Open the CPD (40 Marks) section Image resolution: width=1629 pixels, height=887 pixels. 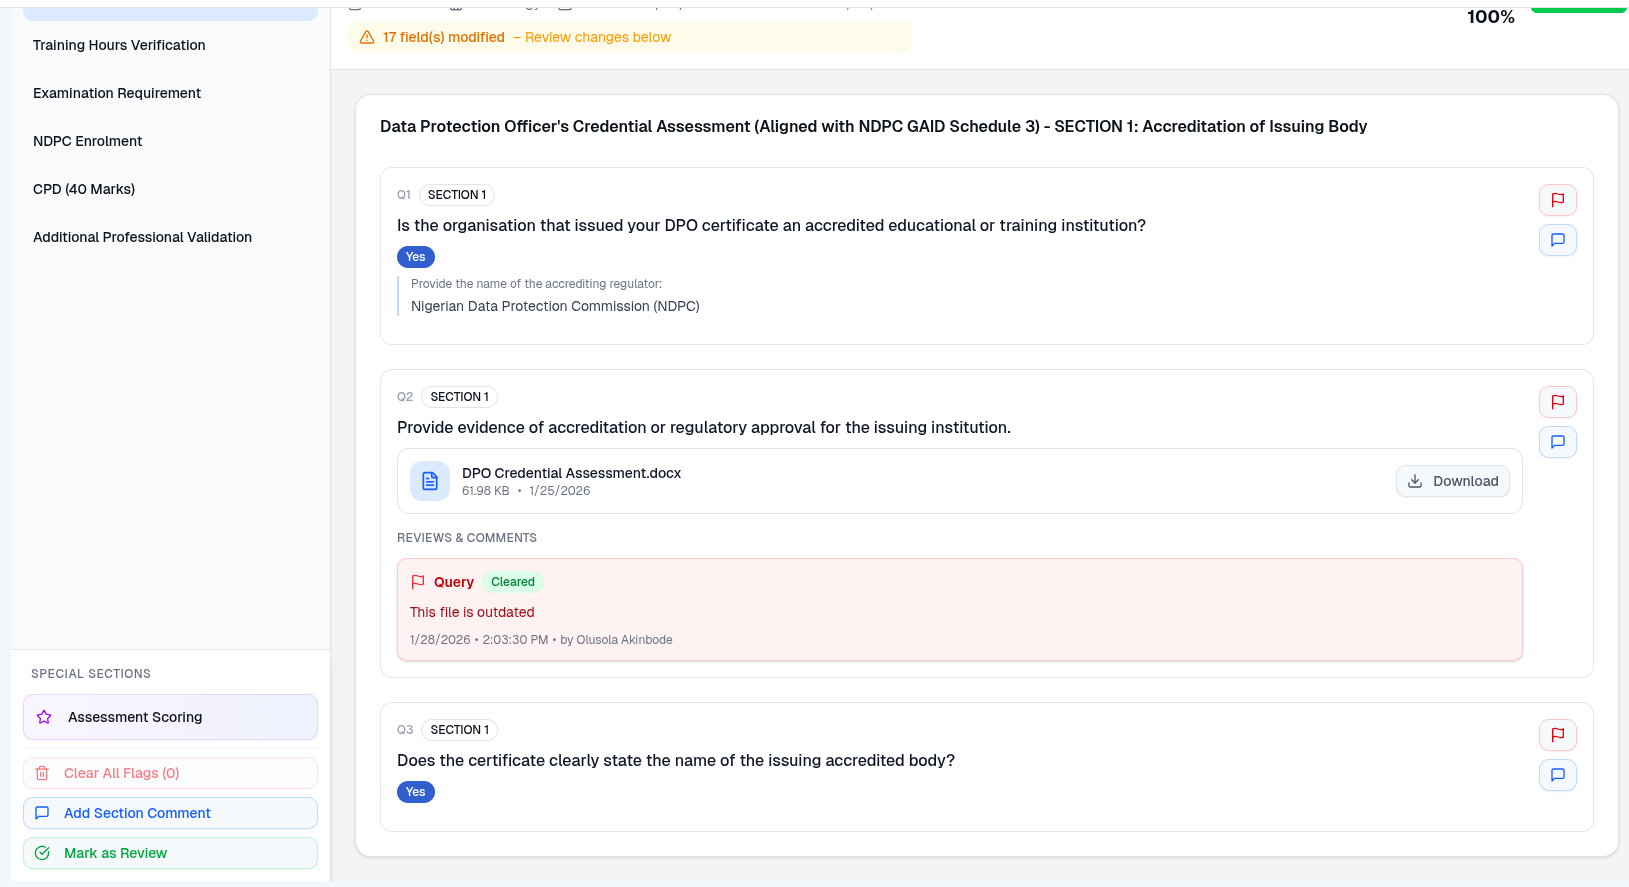84,189
